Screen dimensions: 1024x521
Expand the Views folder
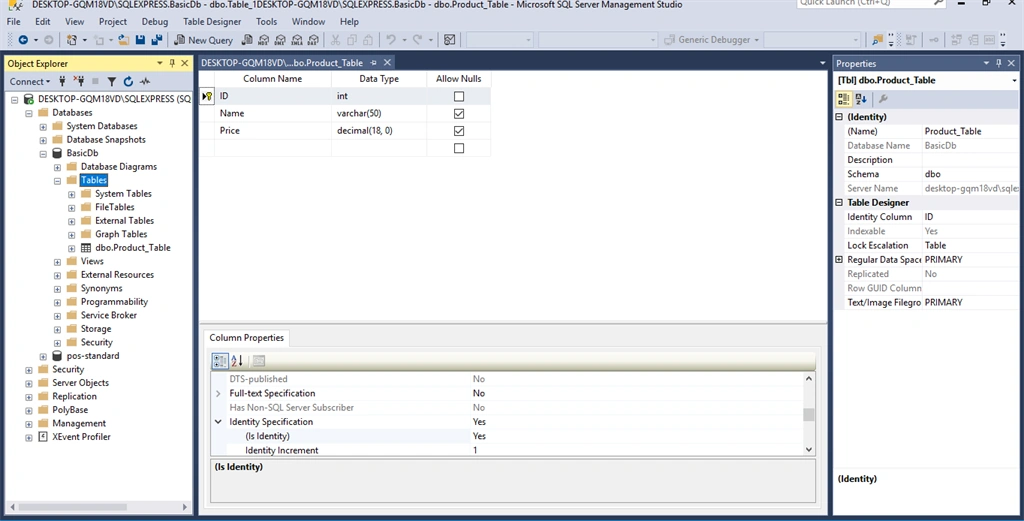(x=57, y=262)
